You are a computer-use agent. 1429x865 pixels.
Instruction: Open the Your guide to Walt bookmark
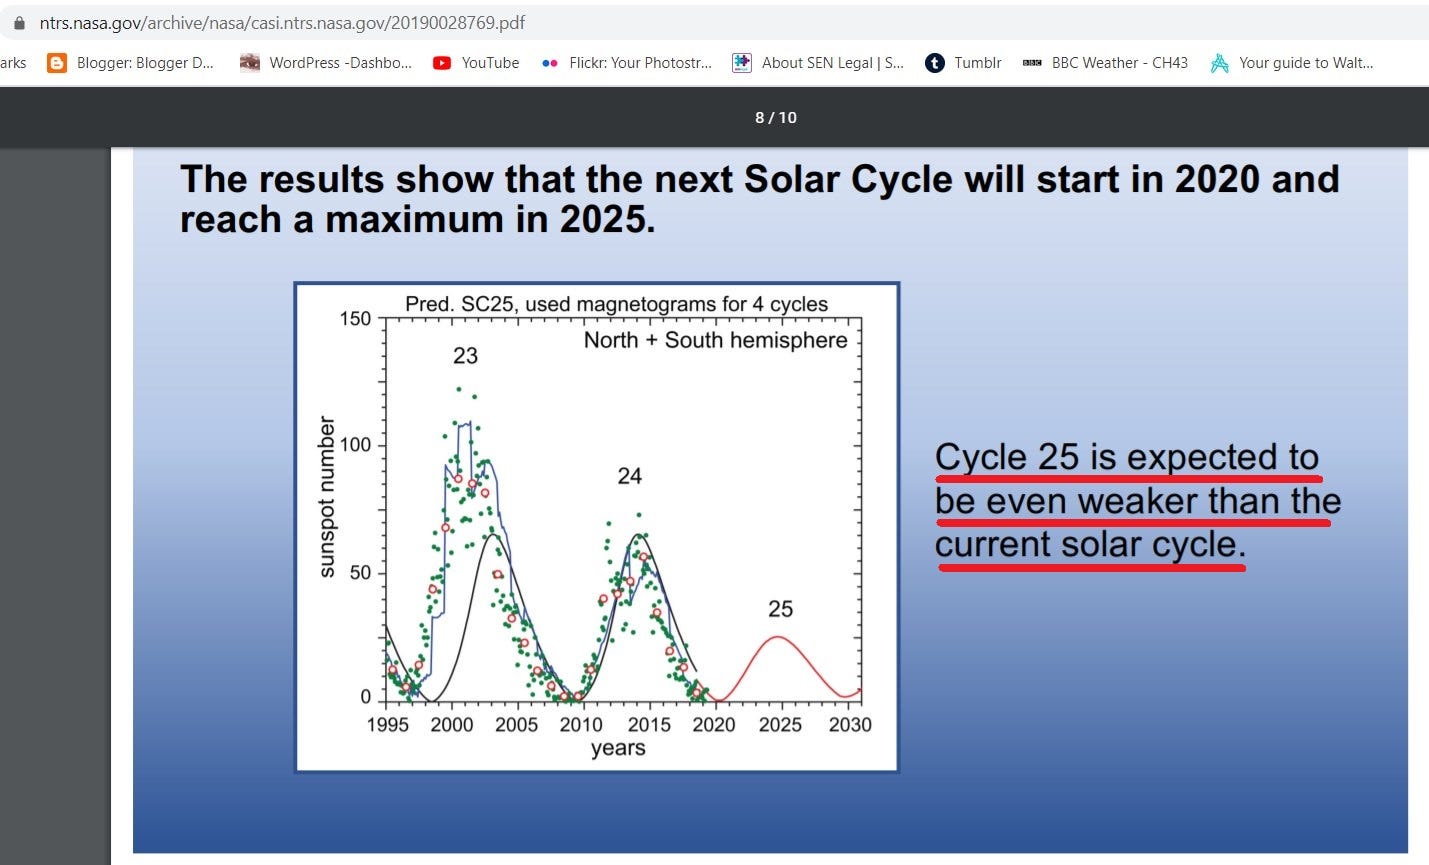point(1292,62)
